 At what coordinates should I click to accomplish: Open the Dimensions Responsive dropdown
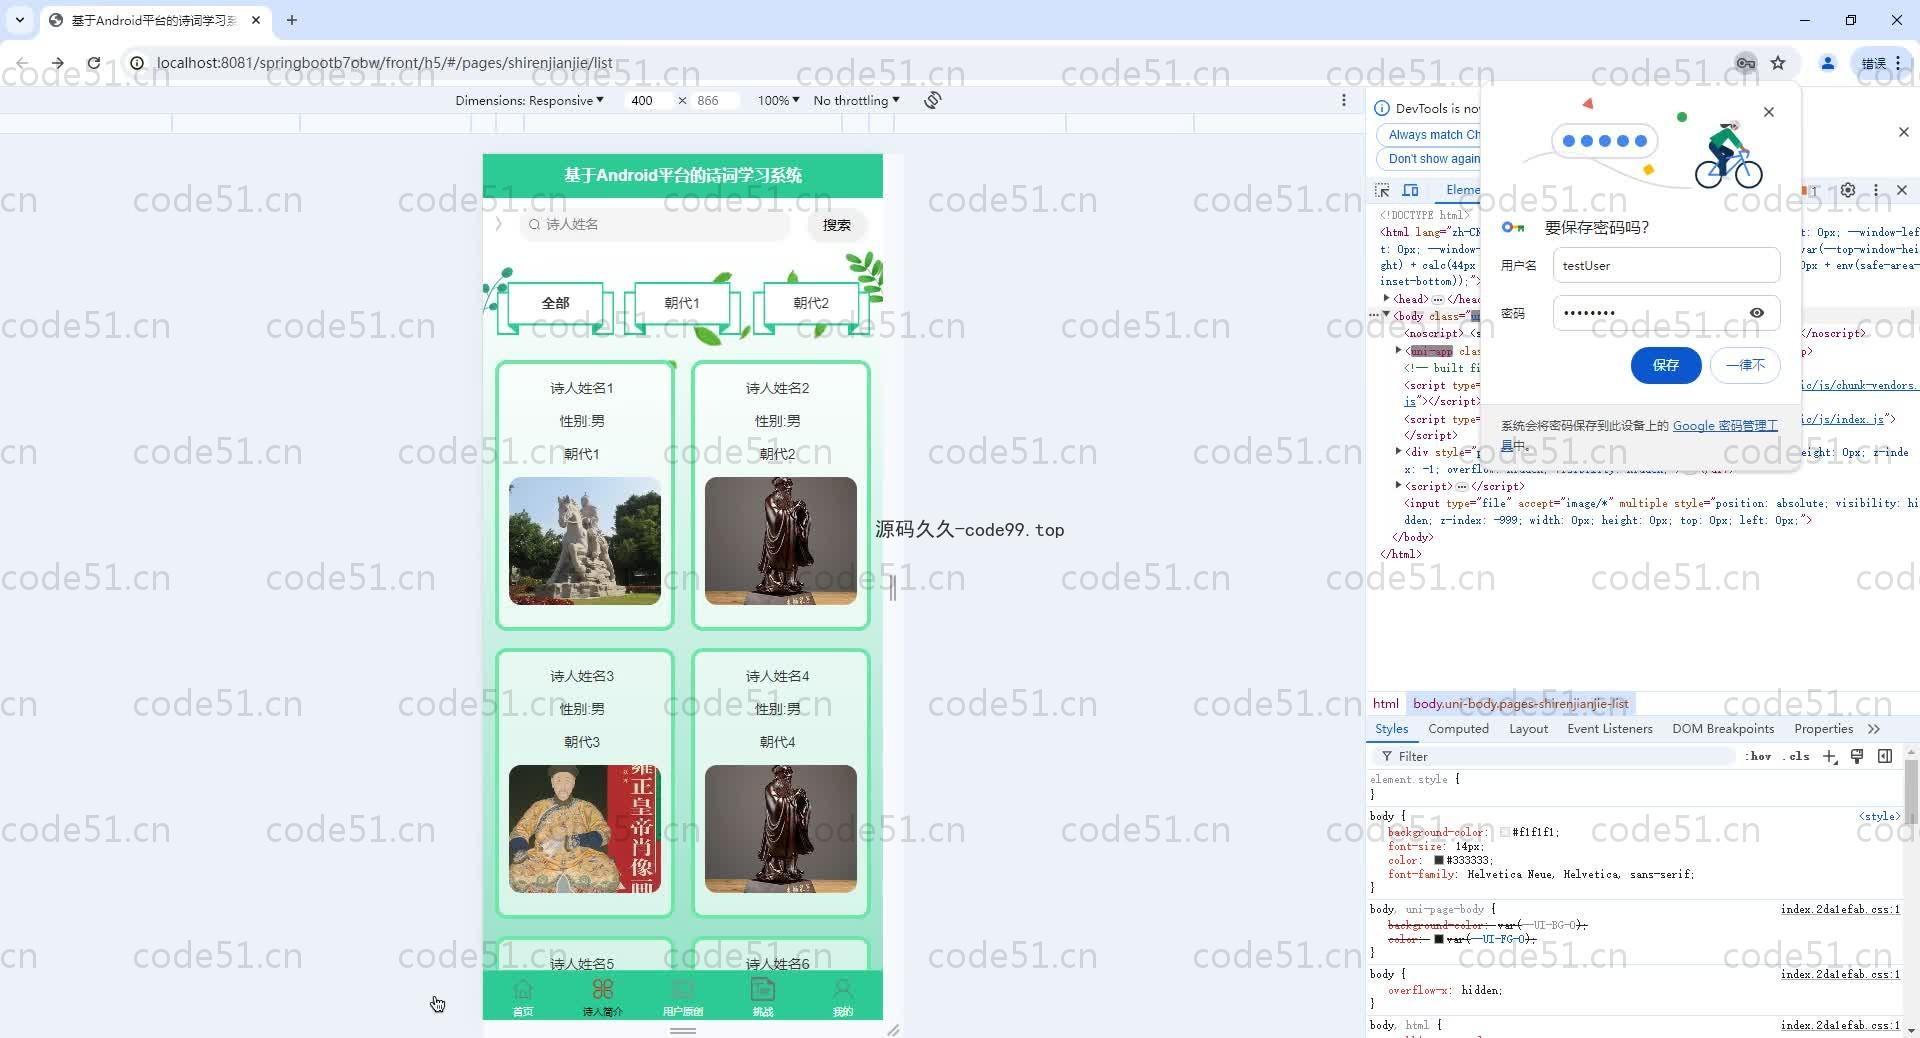[x=529, y=100]
